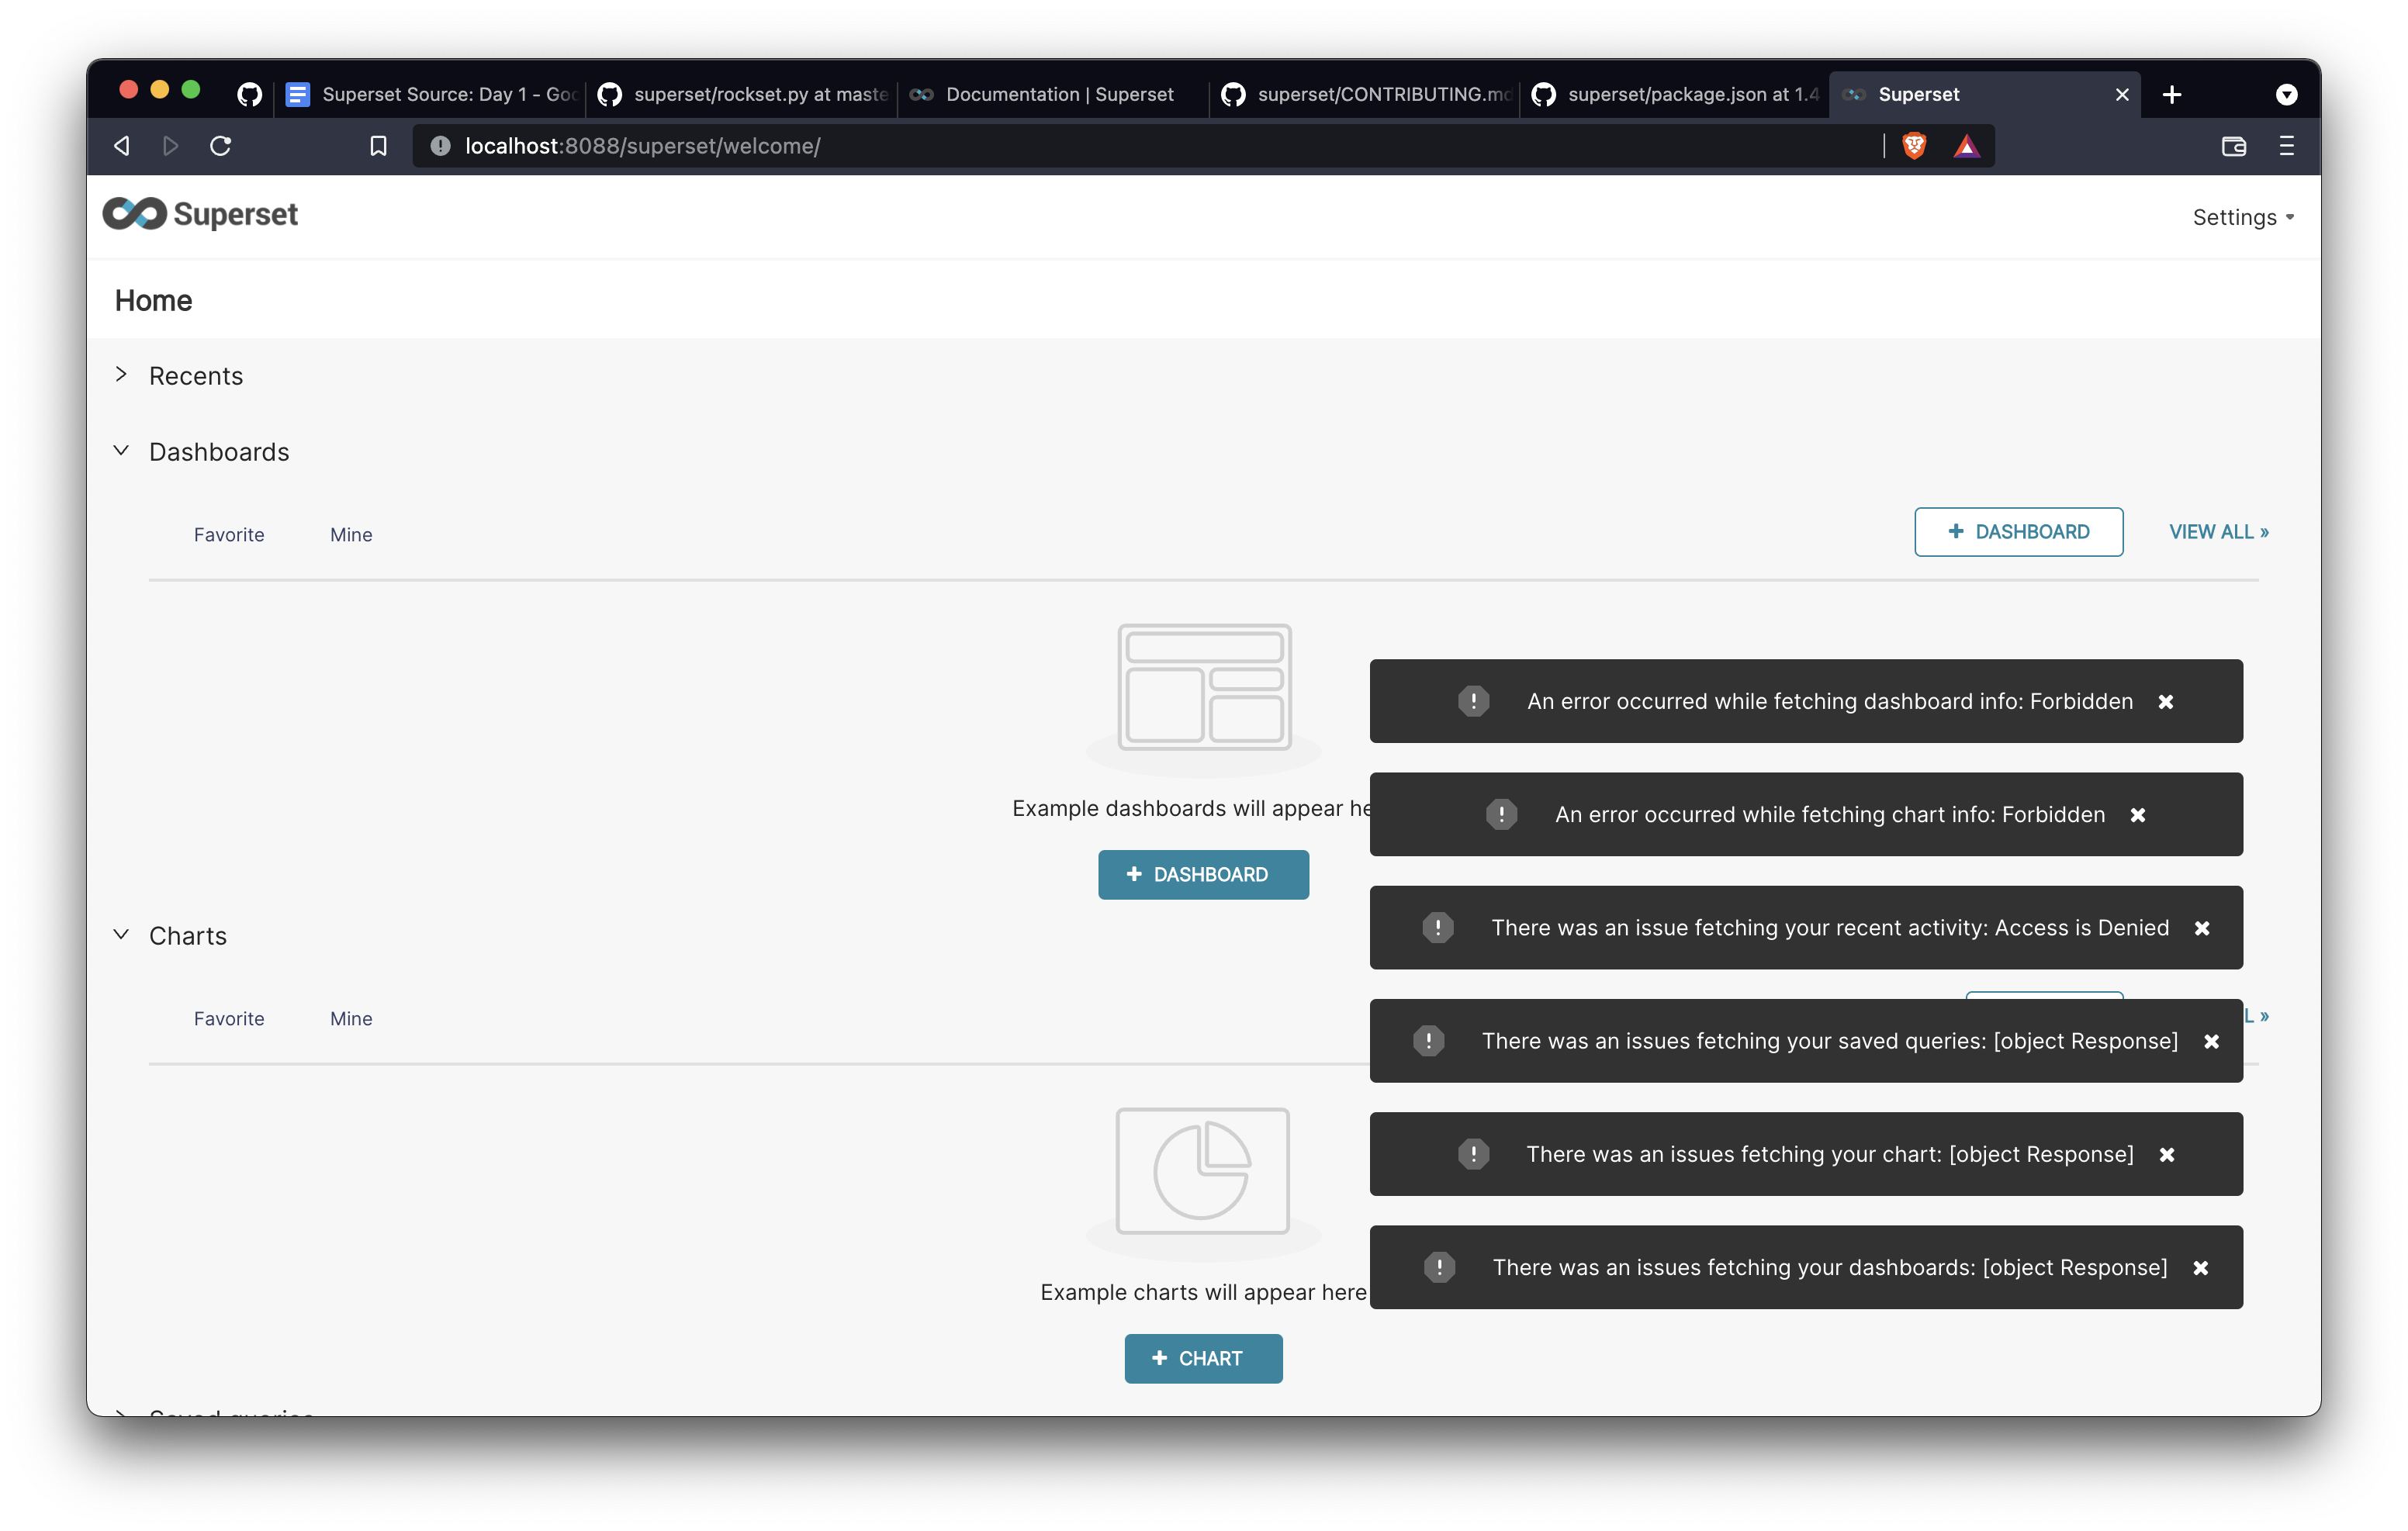
Task: Expand the Recents section
Action: [123, 374]
